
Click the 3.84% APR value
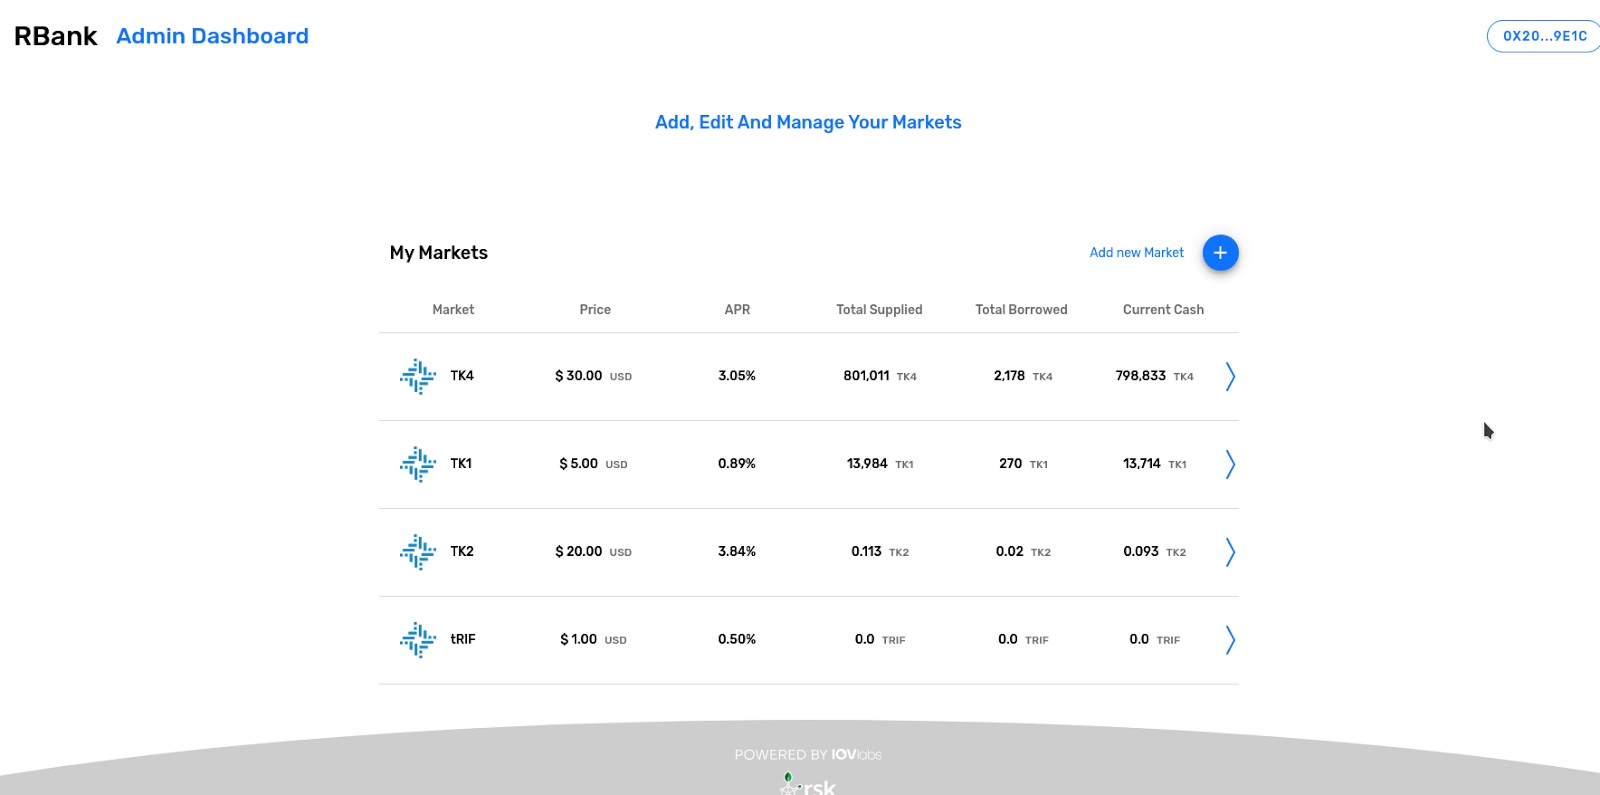pos(737,552)
